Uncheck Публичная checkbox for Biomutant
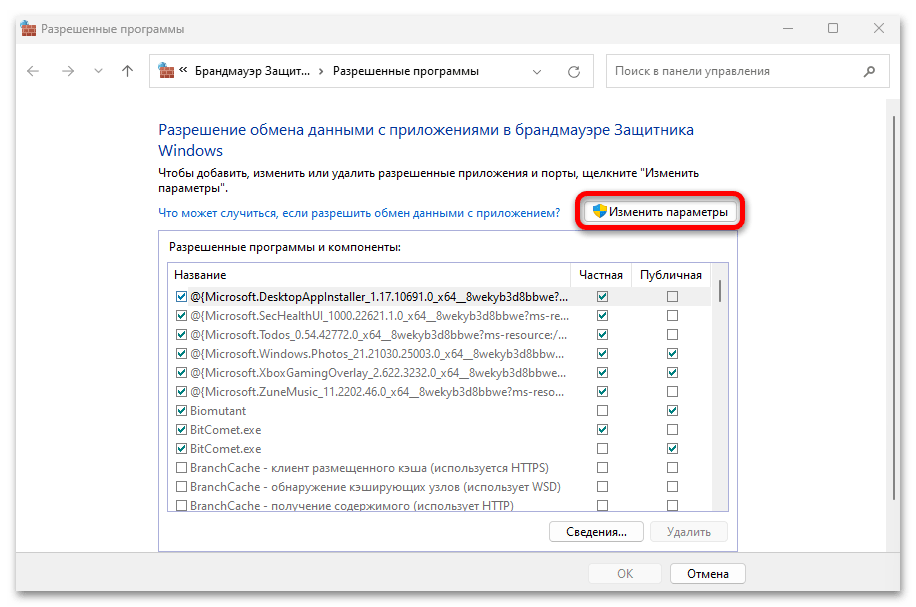This screenshot has width=916, height=607. (x=672, y=411)
